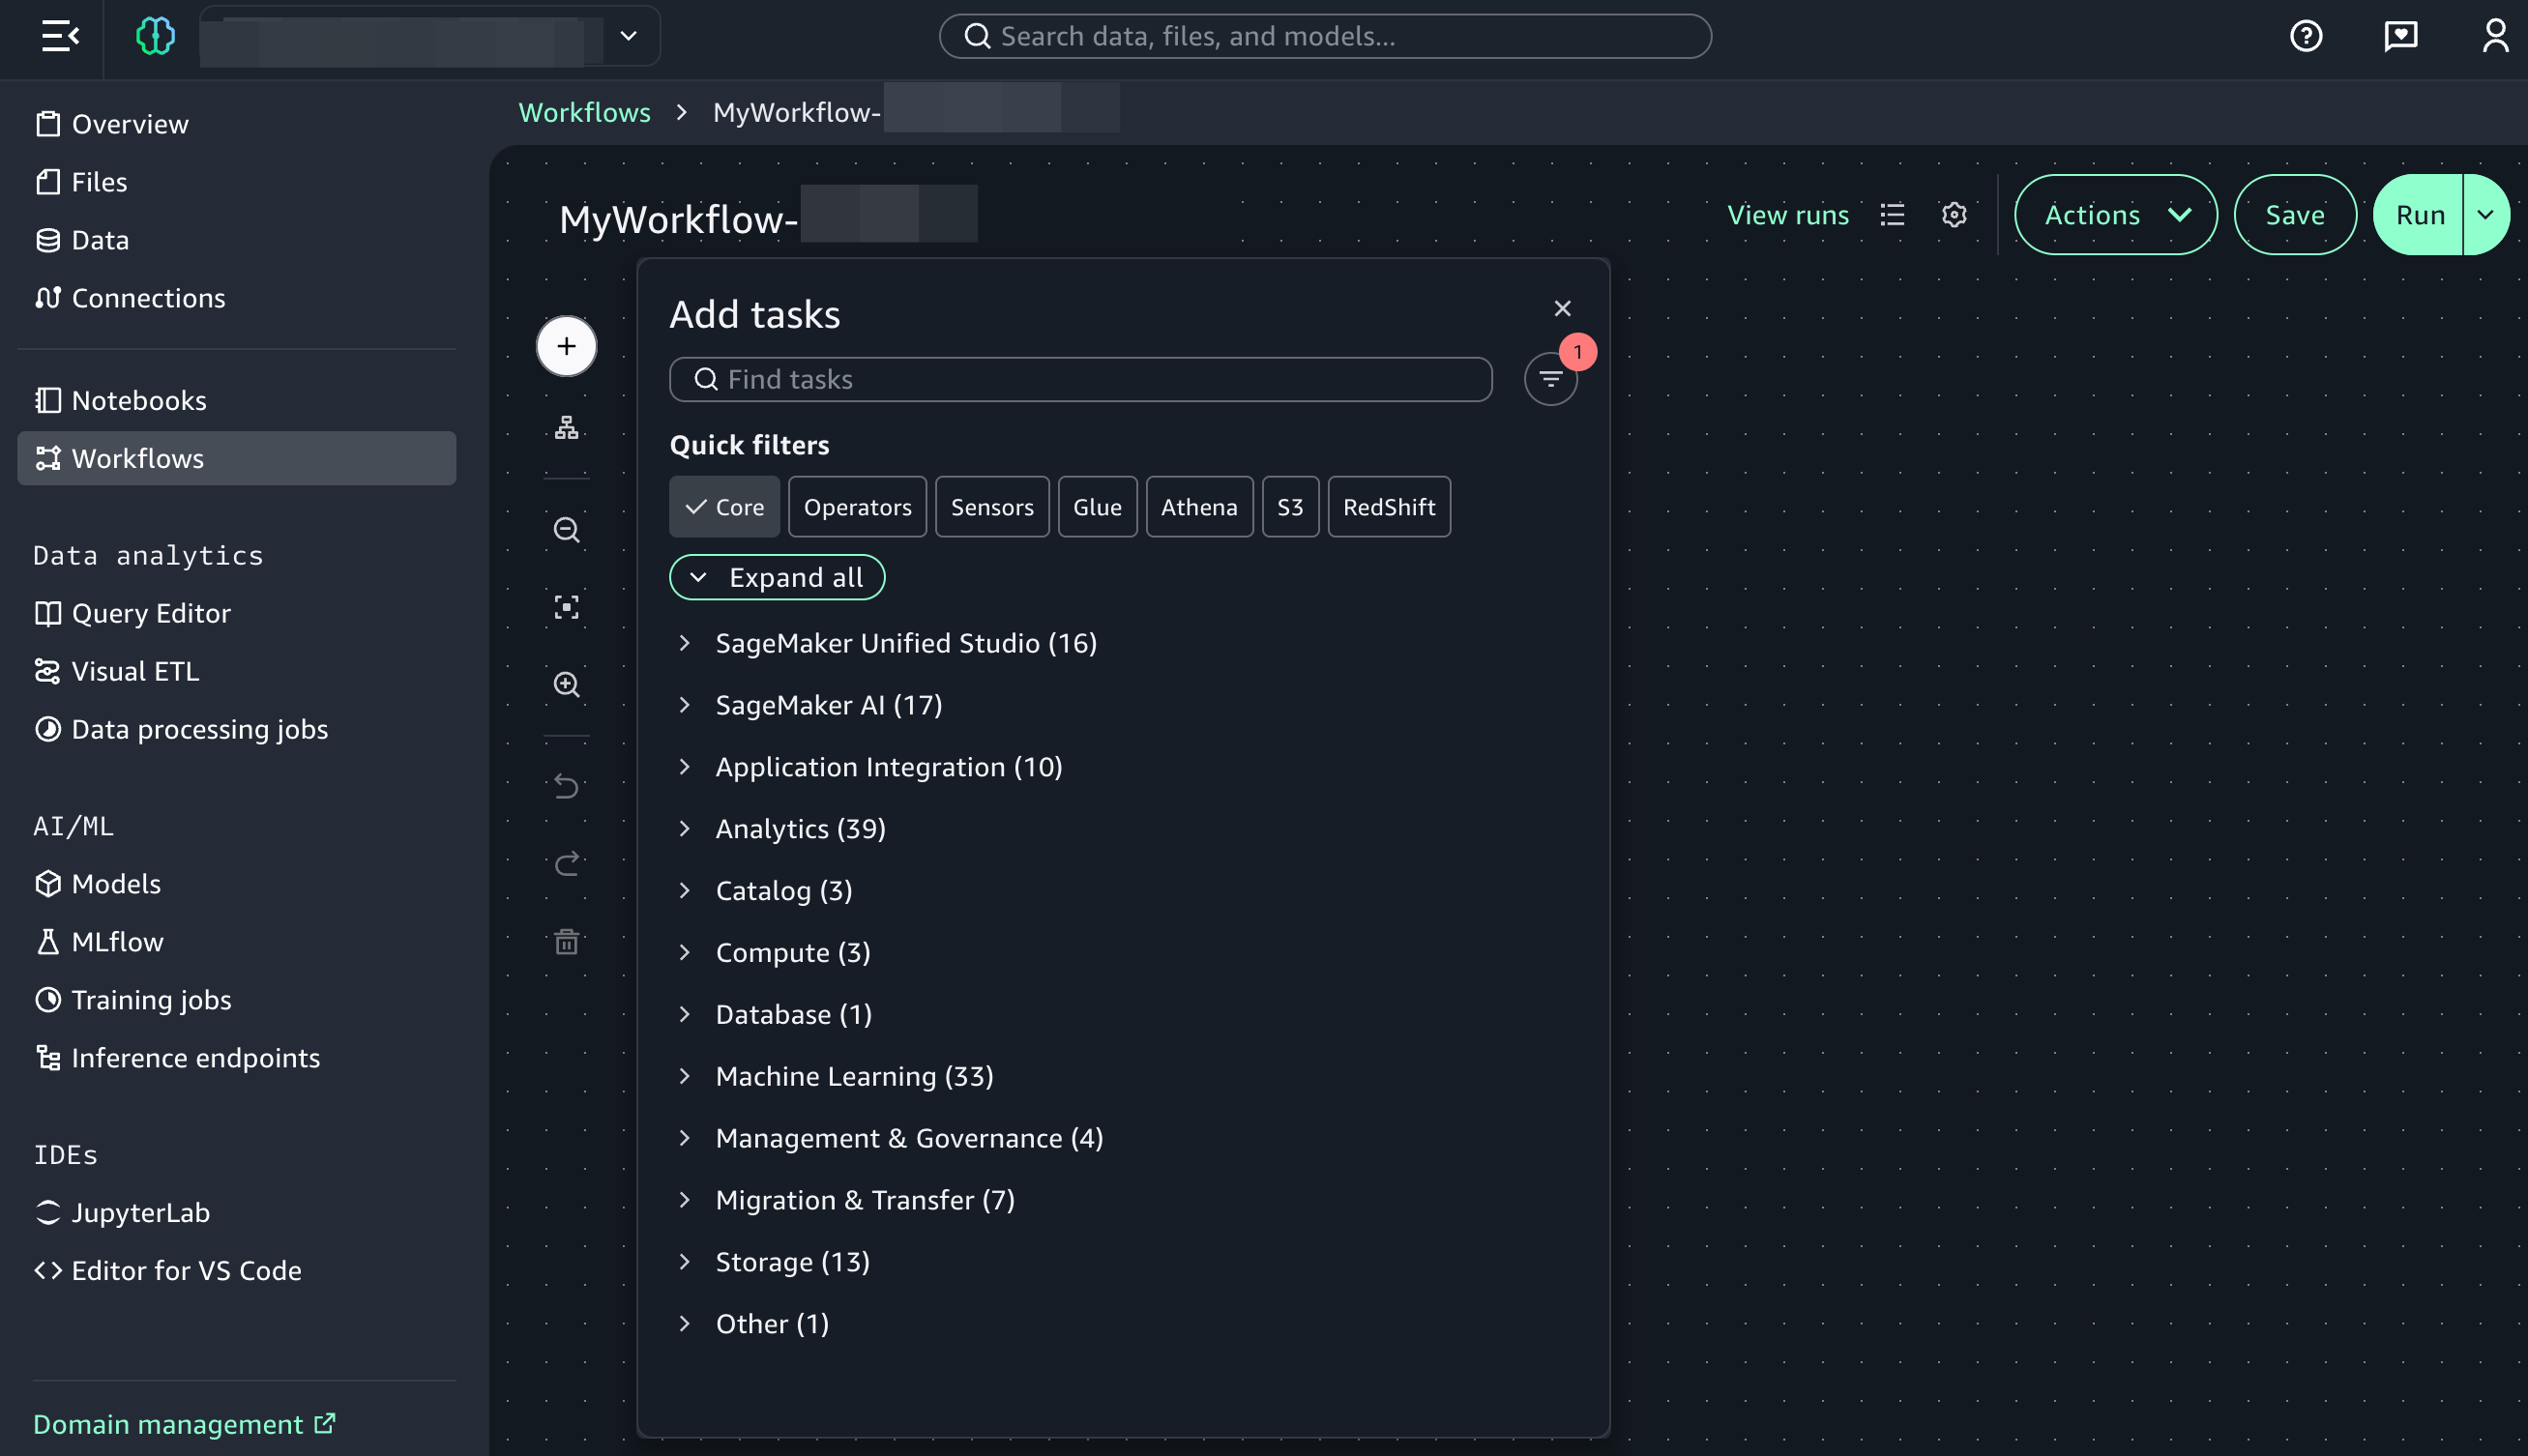Switch to the Query Editor page
Image resolution: width=2528 pixels, height=1456 pixels.
pyautogui.click(x=151, y=613)
